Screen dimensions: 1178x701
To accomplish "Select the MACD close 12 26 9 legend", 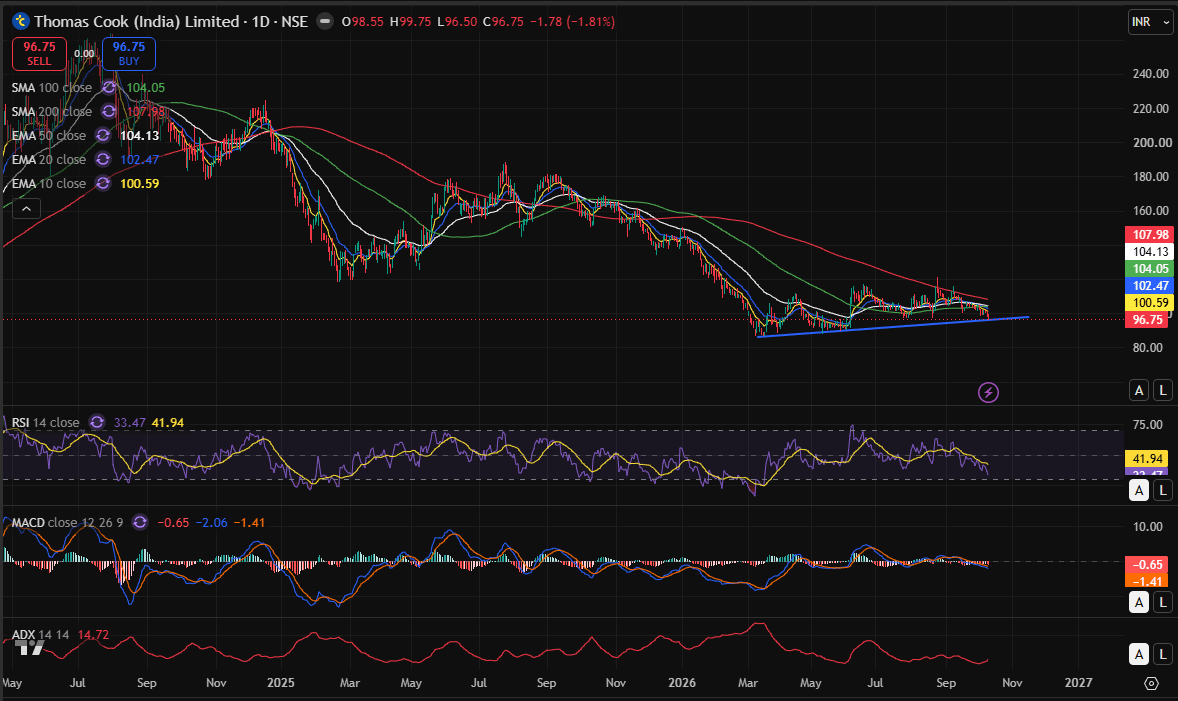I will coord(67,522).
